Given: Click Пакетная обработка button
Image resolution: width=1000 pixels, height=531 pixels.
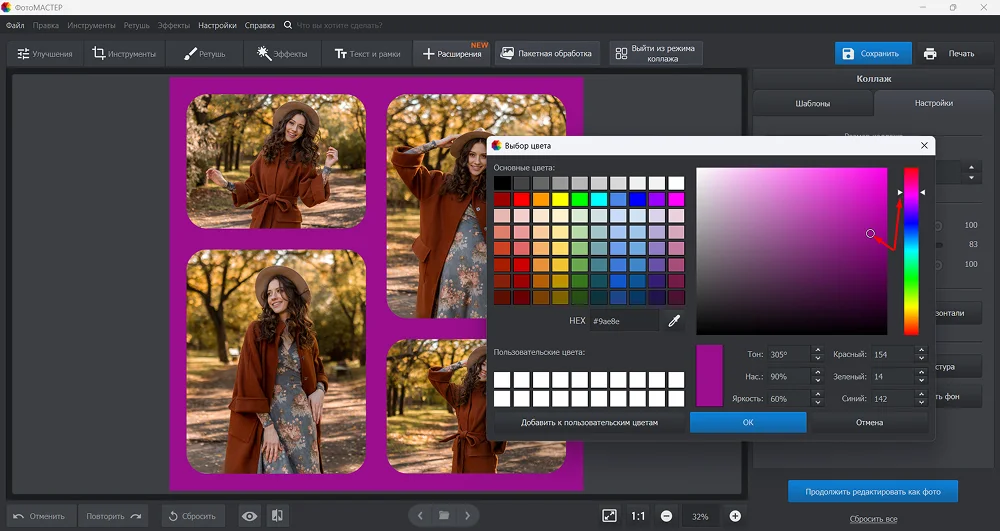Looking at the screenshot, I should click(547, 54).
